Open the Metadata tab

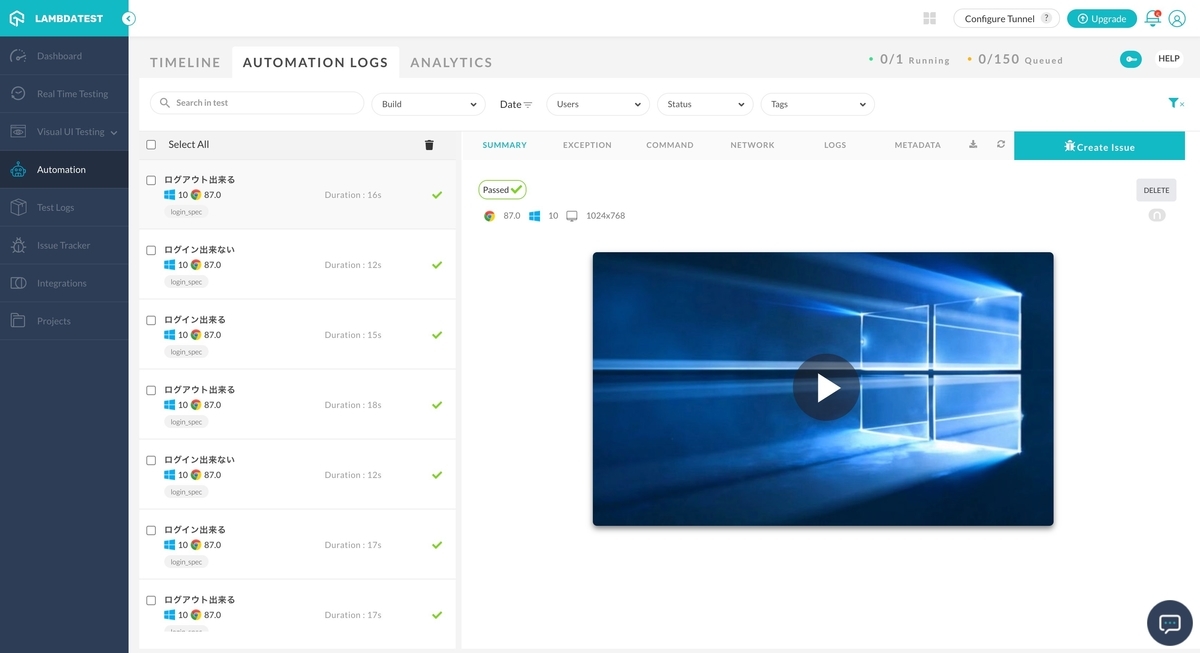coord(917,145)
